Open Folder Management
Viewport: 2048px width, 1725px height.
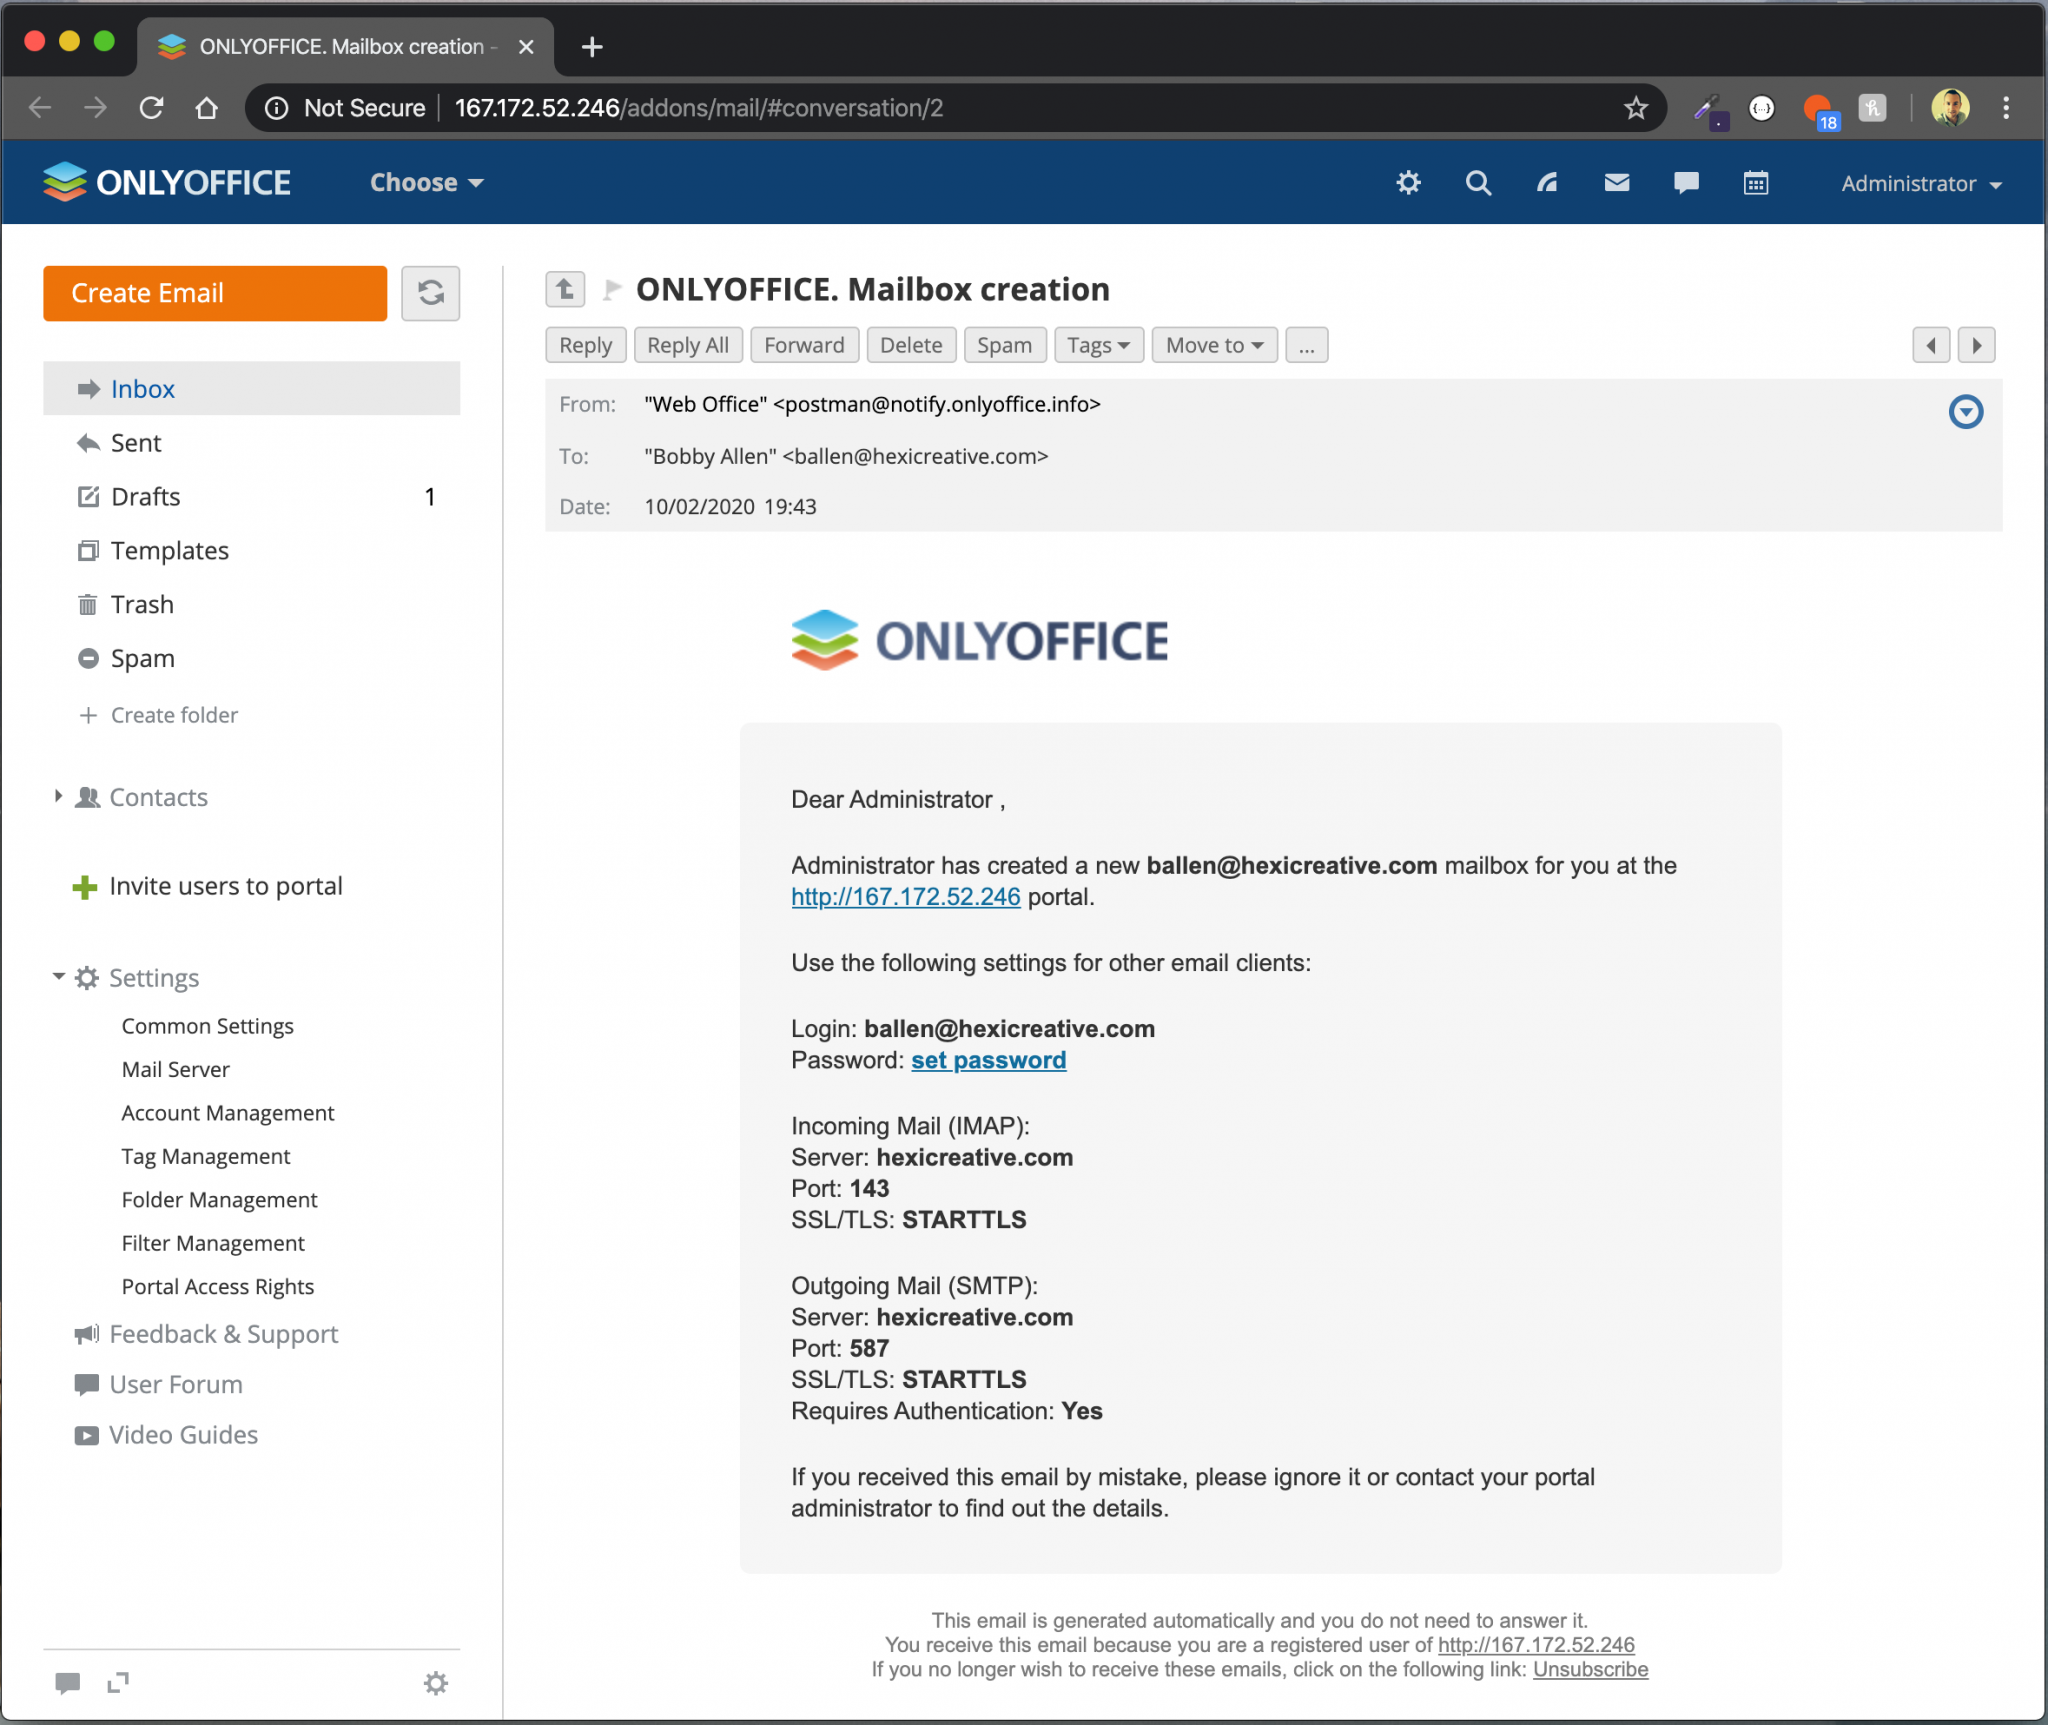click(x=220, y=1200)
